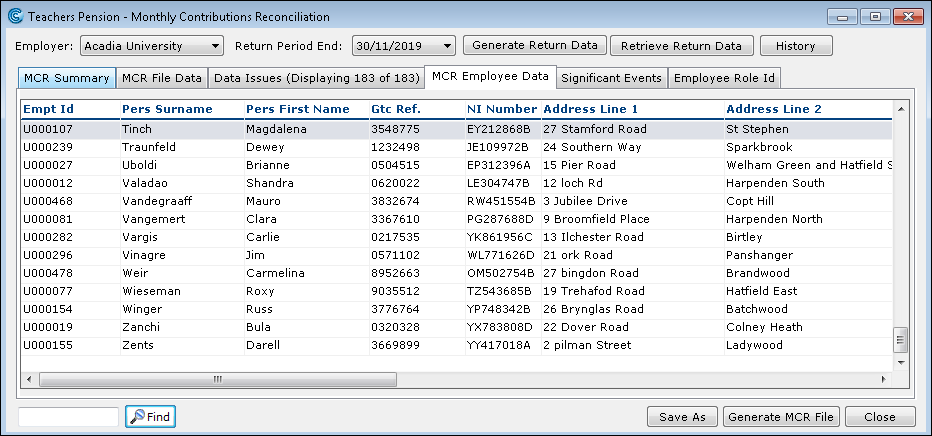Open the History button

[795, 46]
